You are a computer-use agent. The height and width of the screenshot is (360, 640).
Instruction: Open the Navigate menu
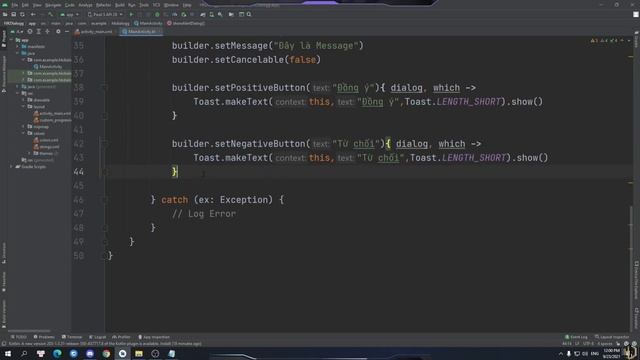point(53,5)
